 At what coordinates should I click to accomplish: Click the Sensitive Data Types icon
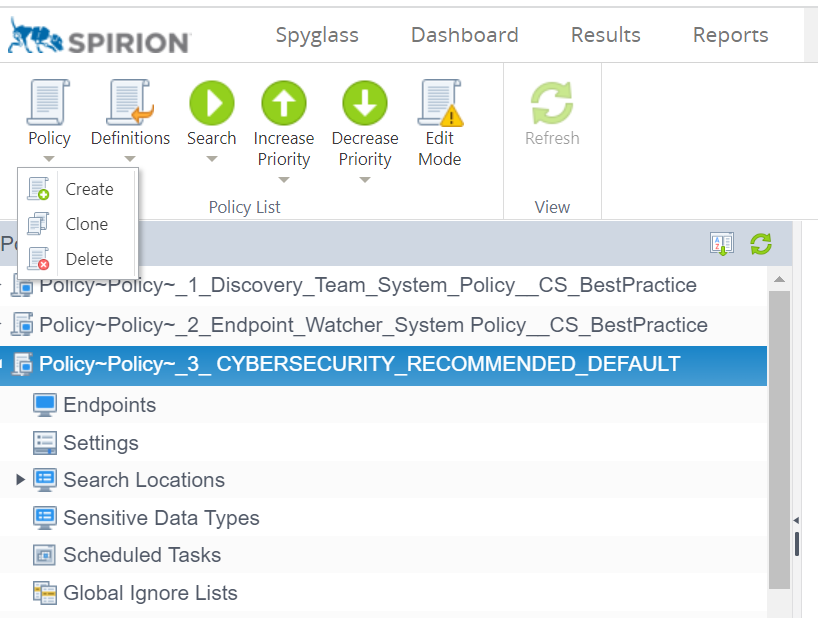tap(44, 518)
